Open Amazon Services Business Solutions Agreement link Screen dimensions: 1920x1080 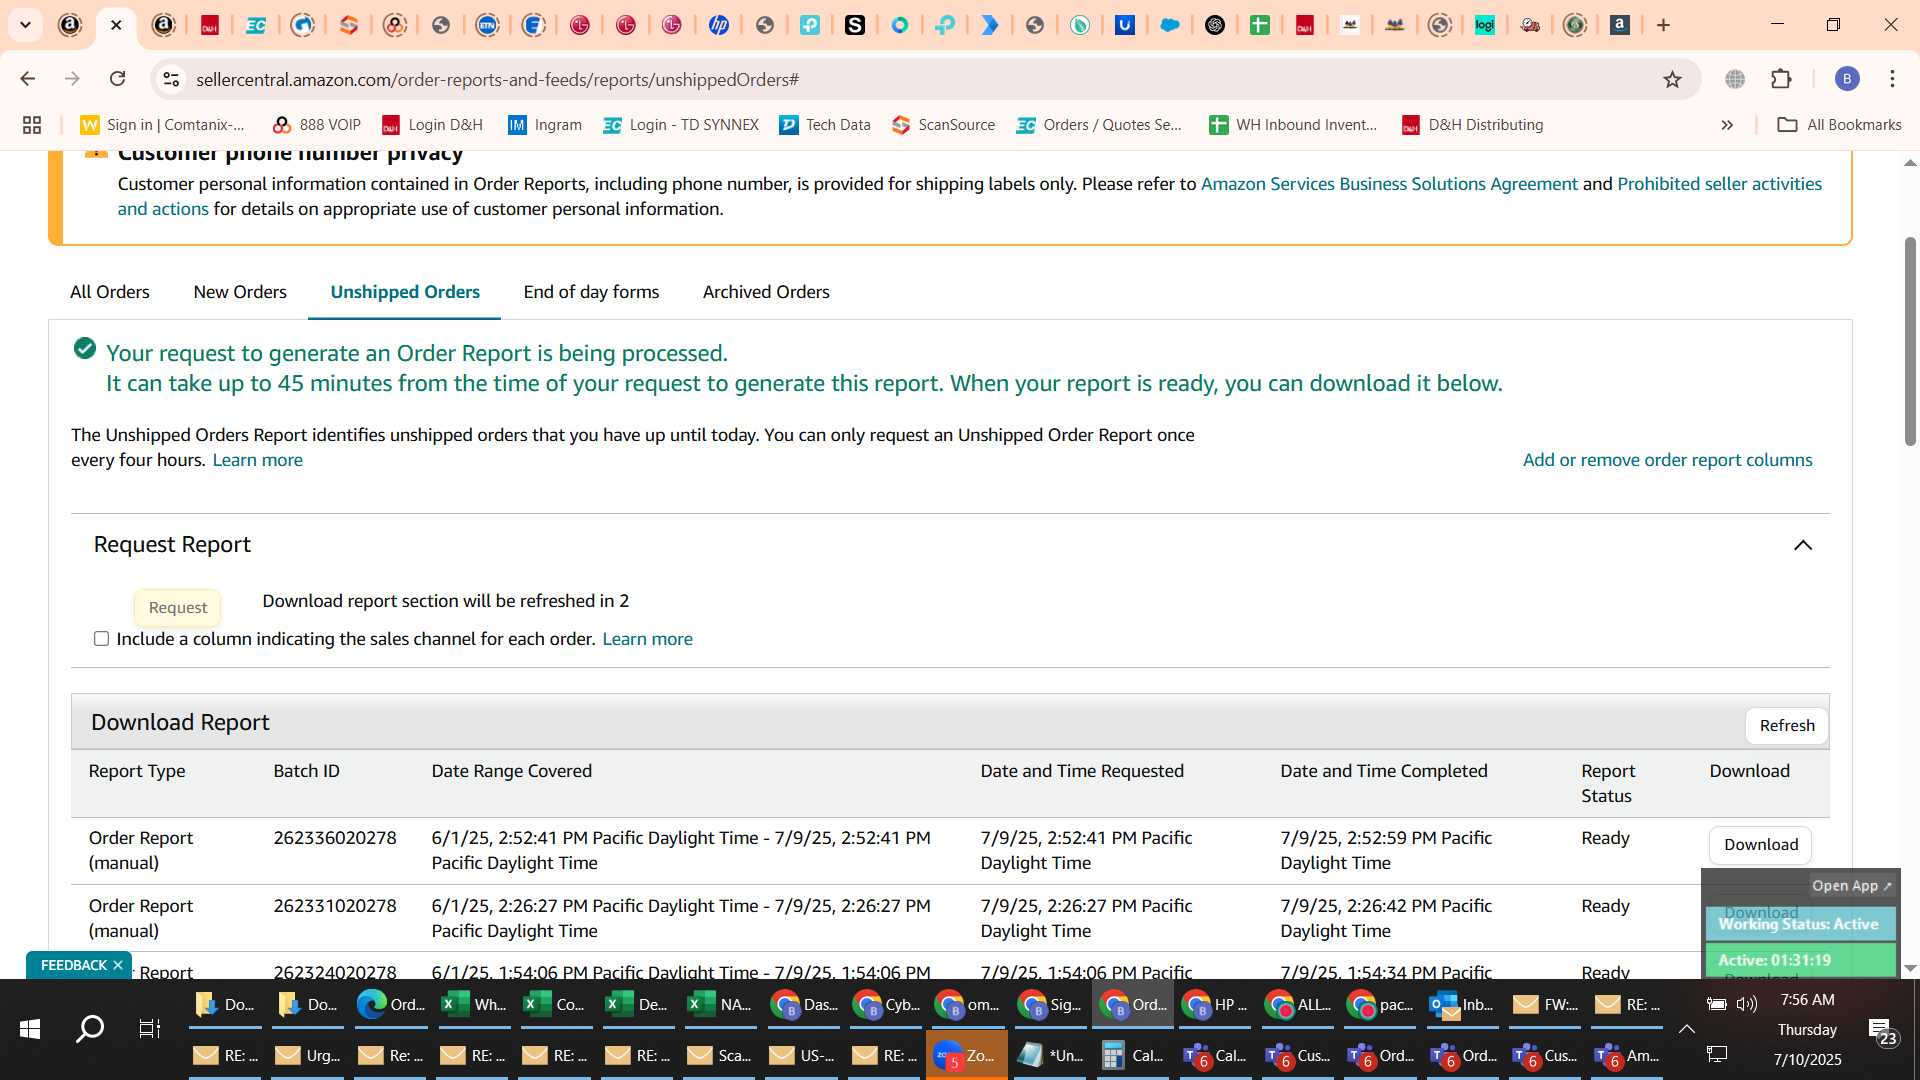pos(1389,184)
